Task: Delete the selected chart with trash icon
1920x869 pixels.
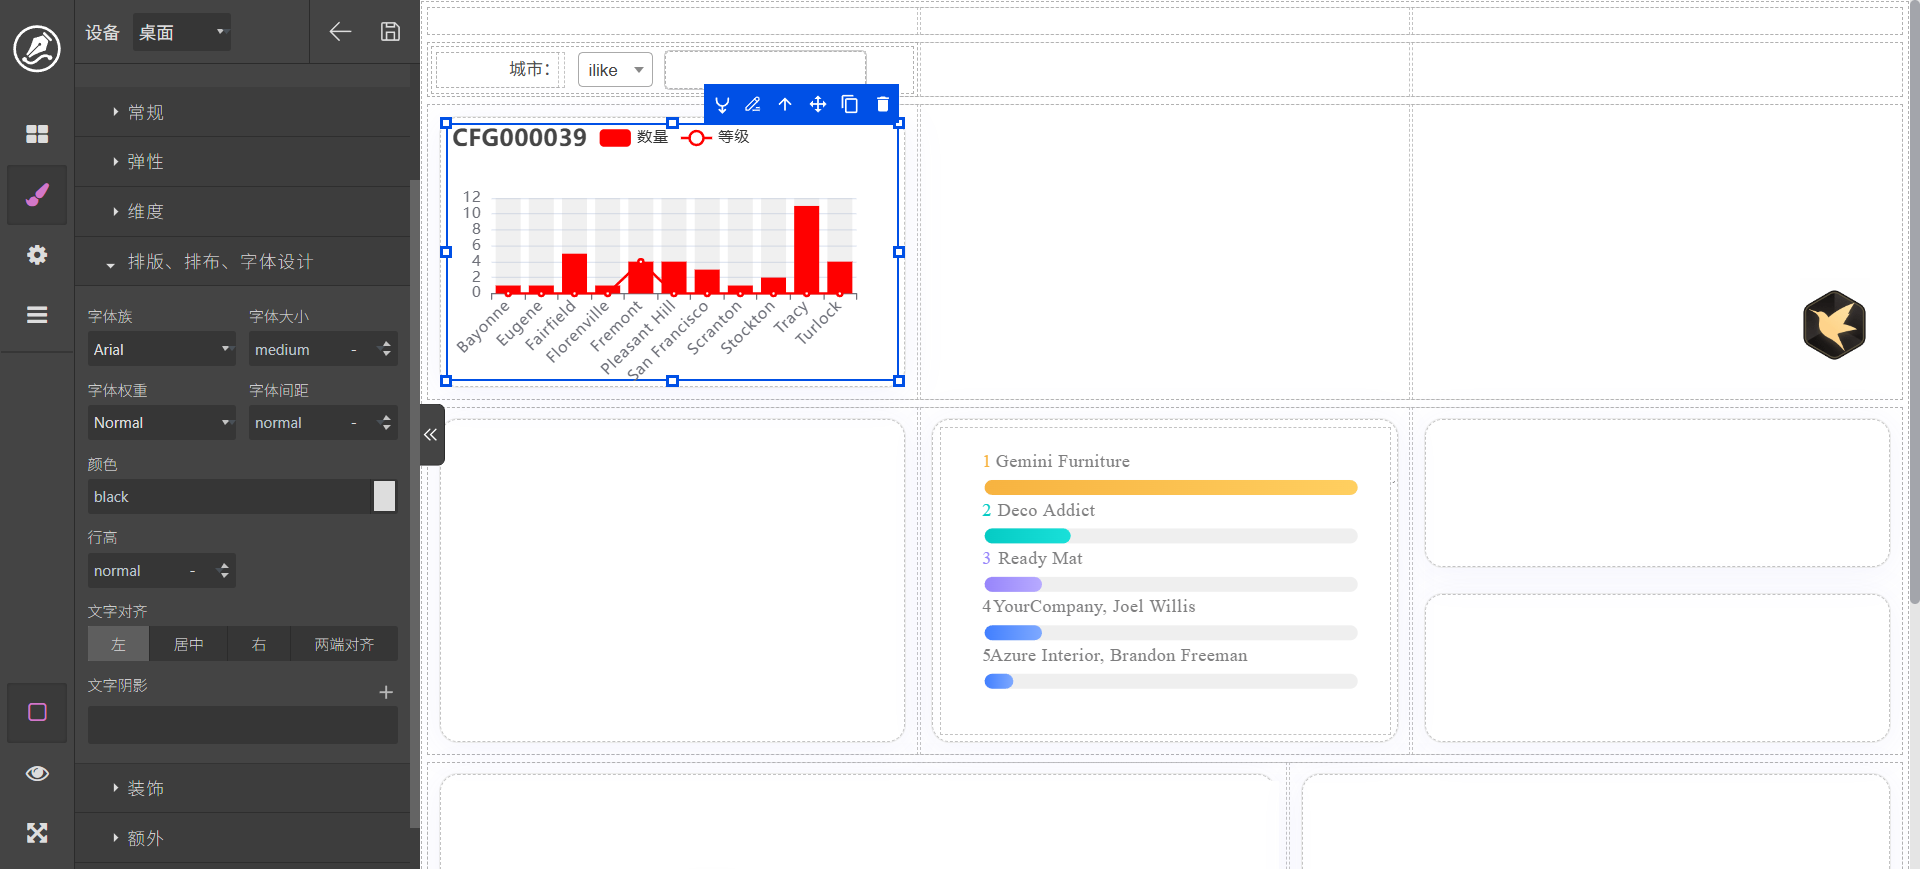Action: coord(882,104)
